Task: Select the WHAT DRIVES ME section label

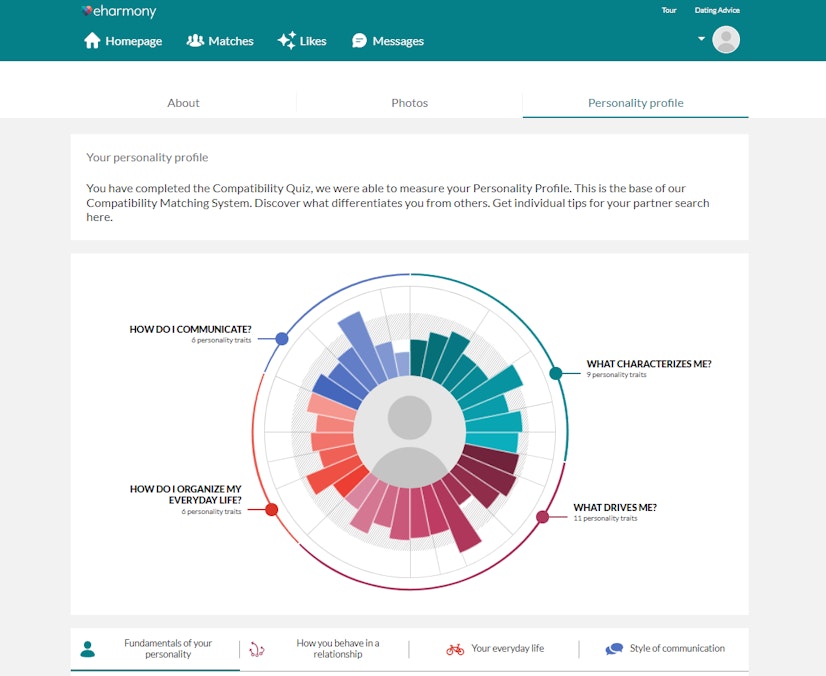Action: 617,507
